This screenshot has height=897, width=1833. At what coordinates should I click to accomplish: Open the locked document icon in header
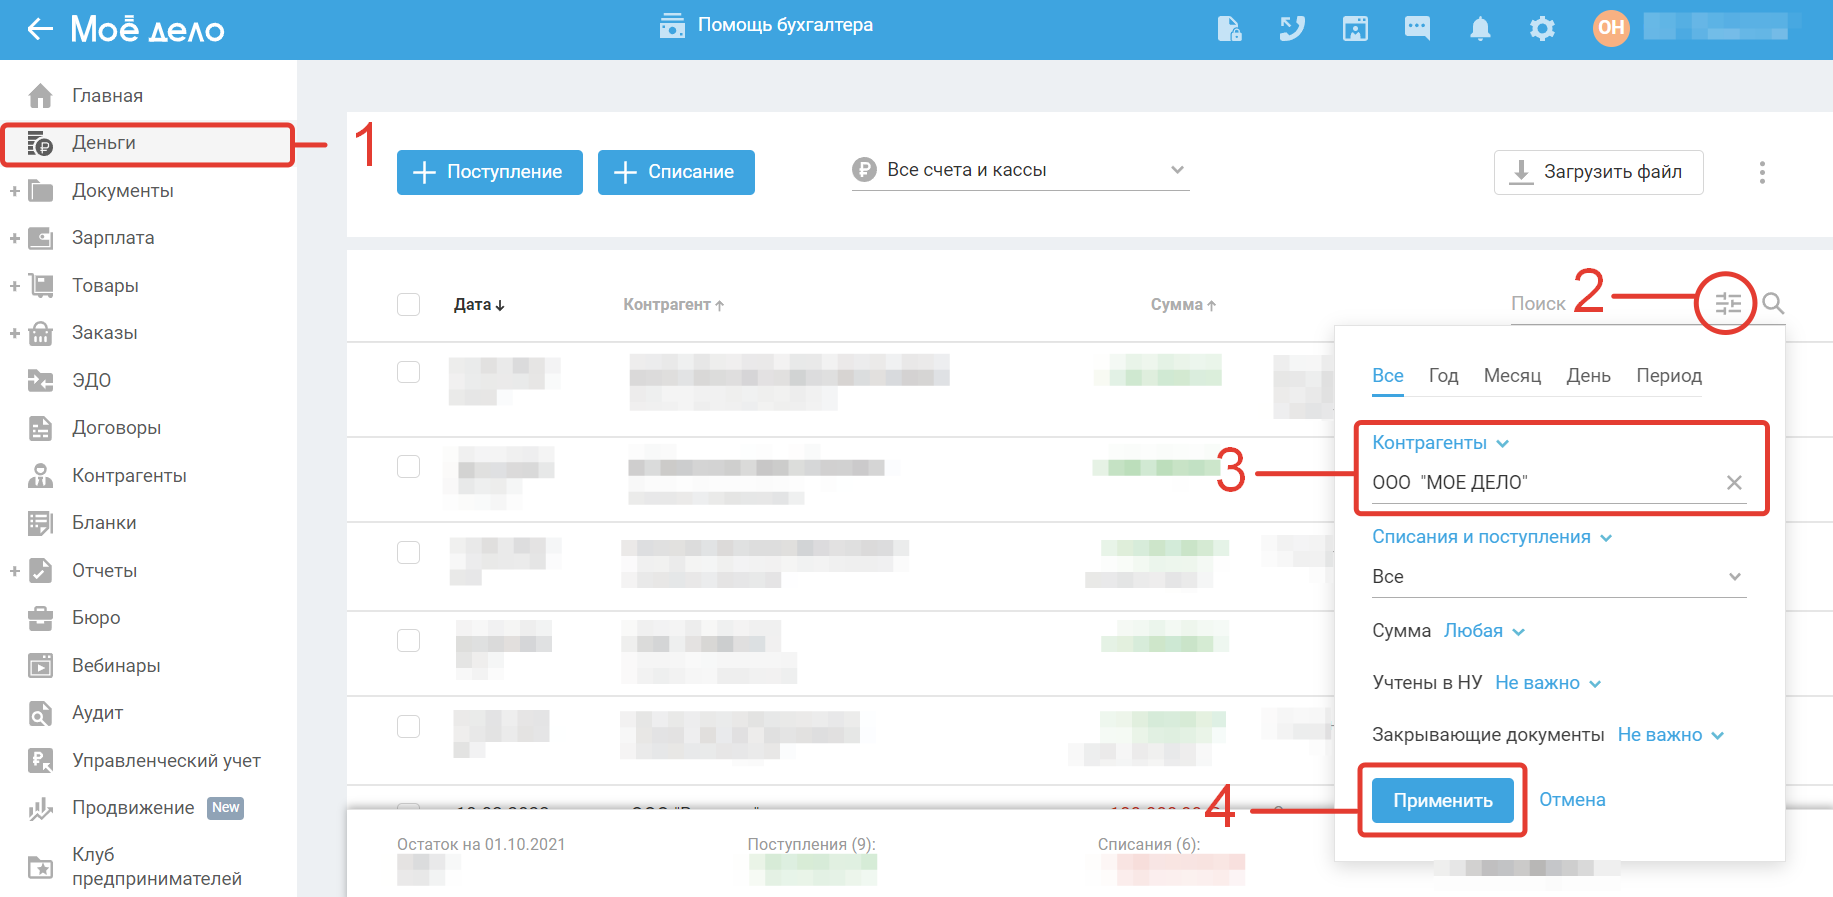click(1230, 29)
